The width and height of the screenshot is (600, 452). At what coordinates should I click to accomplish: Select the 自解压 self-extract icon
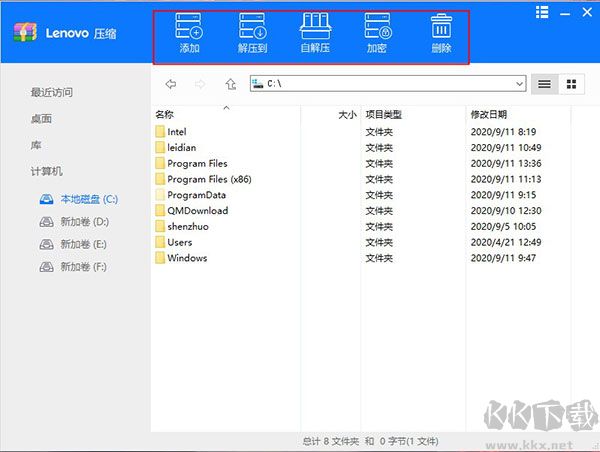315,34
